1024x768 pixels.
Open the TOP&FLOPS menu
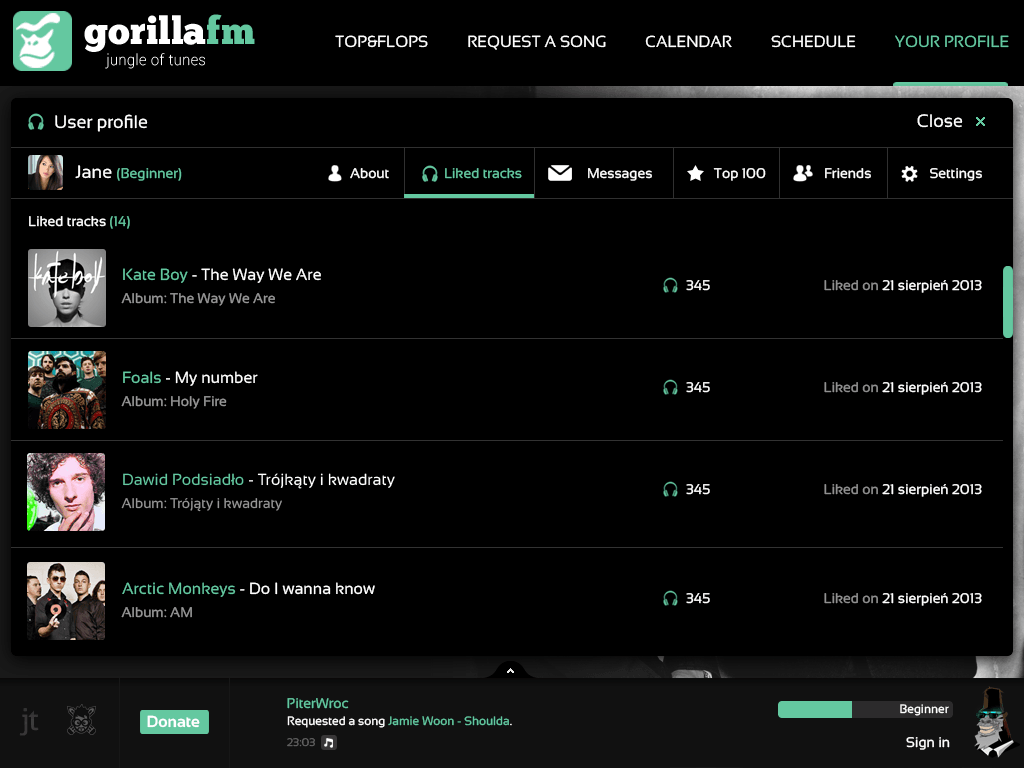pyautogui.click(x=381, y=41)
